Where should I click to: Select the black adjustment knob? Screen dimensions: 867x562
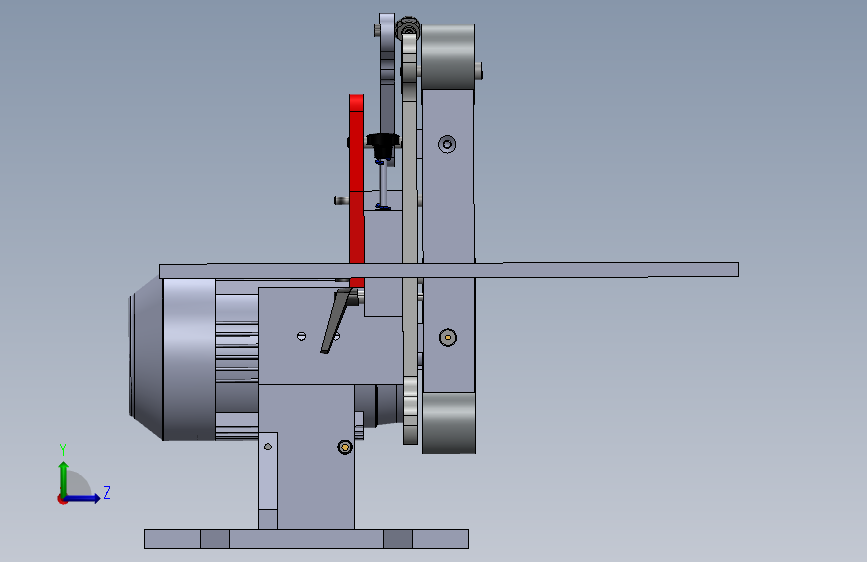point(383,145)
